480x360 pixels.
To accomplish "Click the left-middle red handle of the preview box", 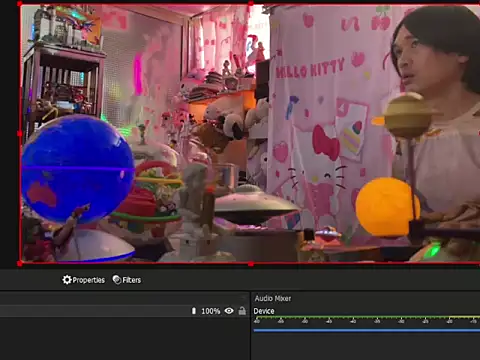I will [x=20, y=134].
